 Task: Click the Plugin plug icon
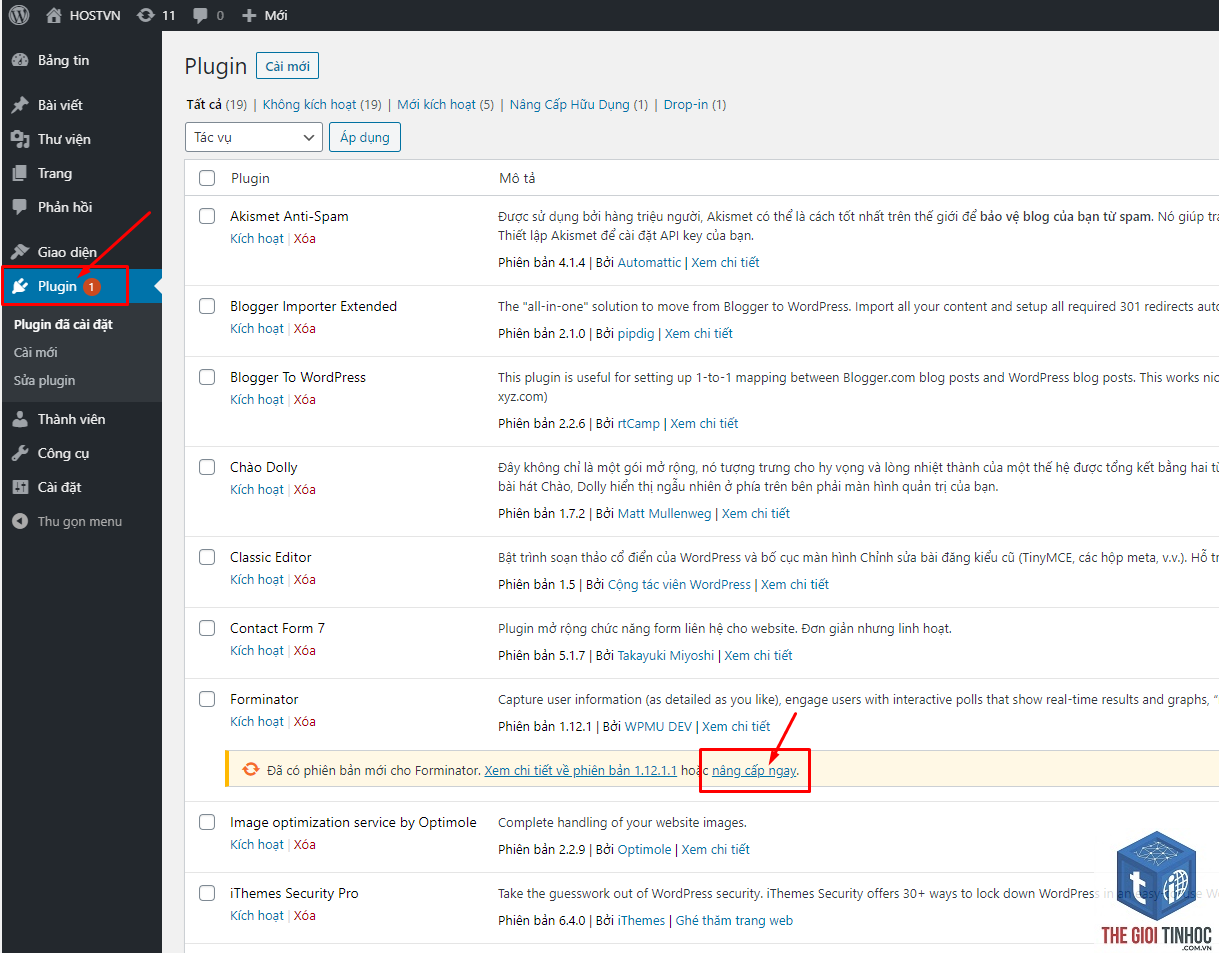point(20,286)
